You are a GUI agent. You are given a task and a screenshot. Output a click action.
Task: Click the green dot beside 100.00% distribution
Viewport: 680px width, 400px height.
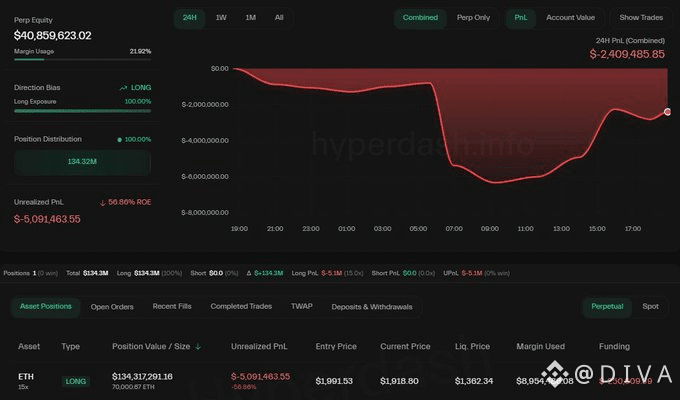119,140
